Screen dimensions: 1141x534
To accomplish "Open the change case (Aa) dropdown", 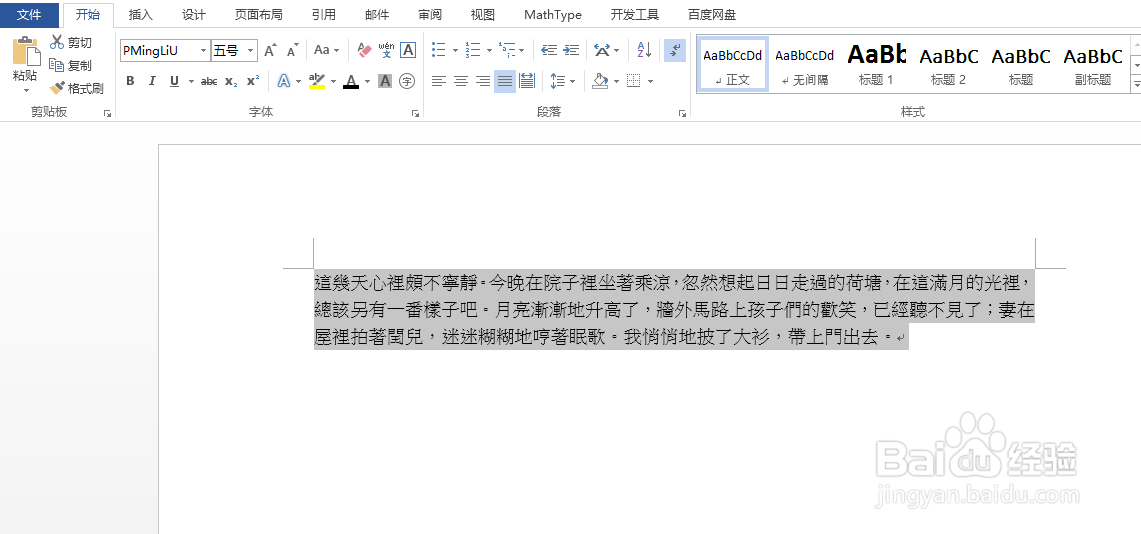I will pyautogui.click(x=327, y=50).
